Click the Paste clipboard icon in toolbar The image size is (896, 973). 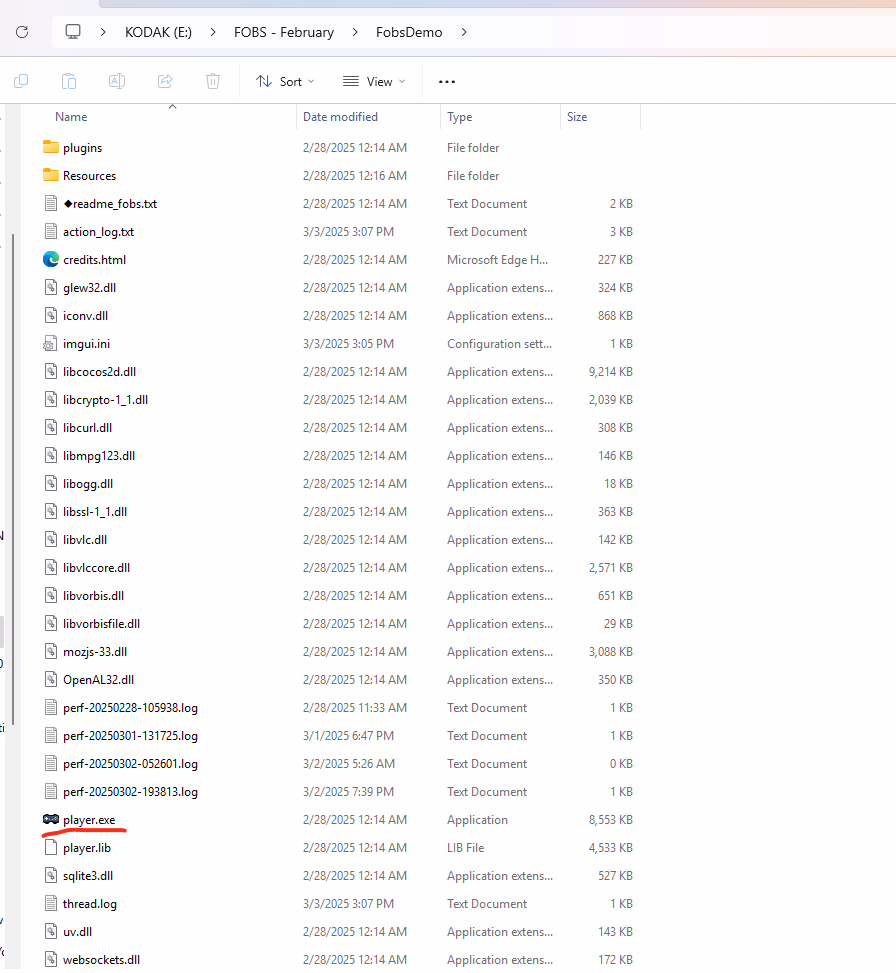[x=69, y=81]
